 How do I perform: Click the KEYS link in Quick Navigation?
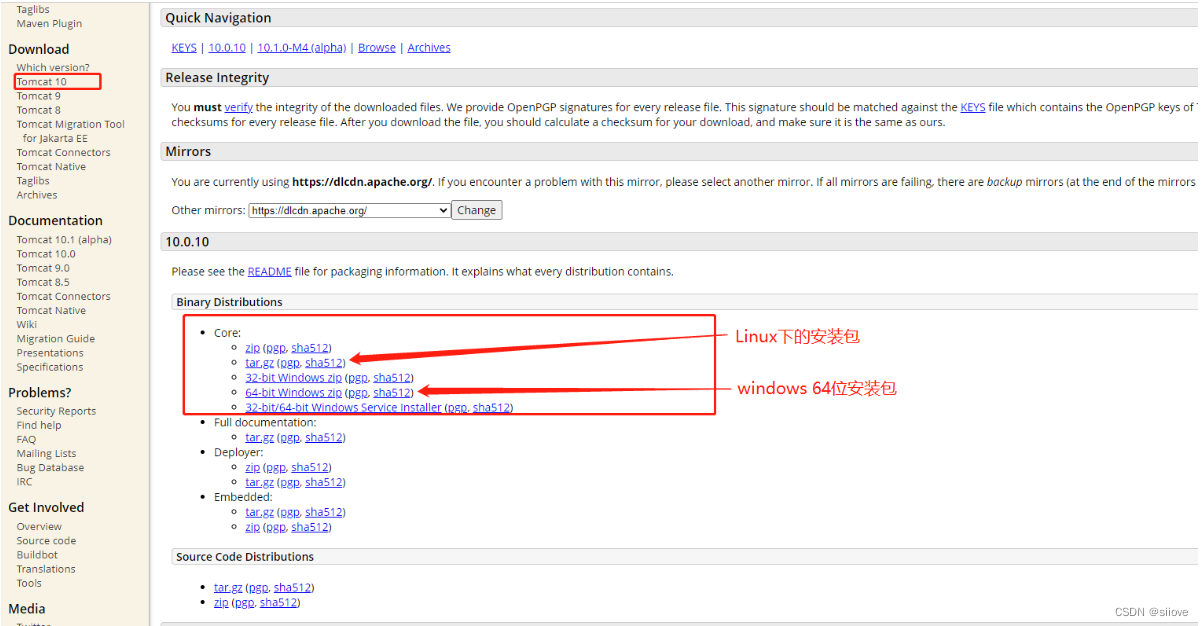pyautogui.click(x=184, y=48)
